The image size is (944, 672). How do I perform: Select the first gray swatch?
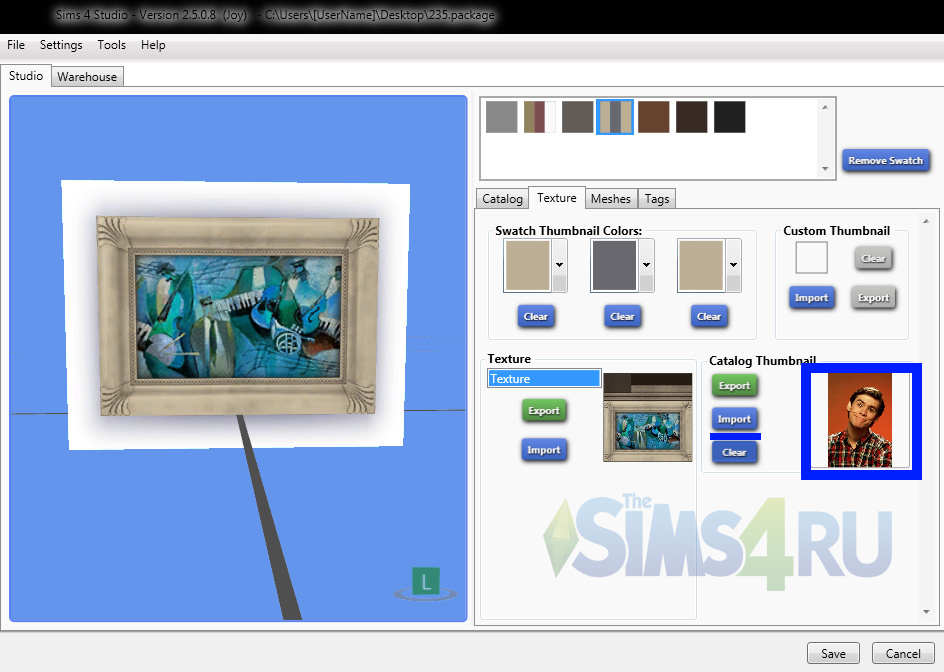(501, 117)
